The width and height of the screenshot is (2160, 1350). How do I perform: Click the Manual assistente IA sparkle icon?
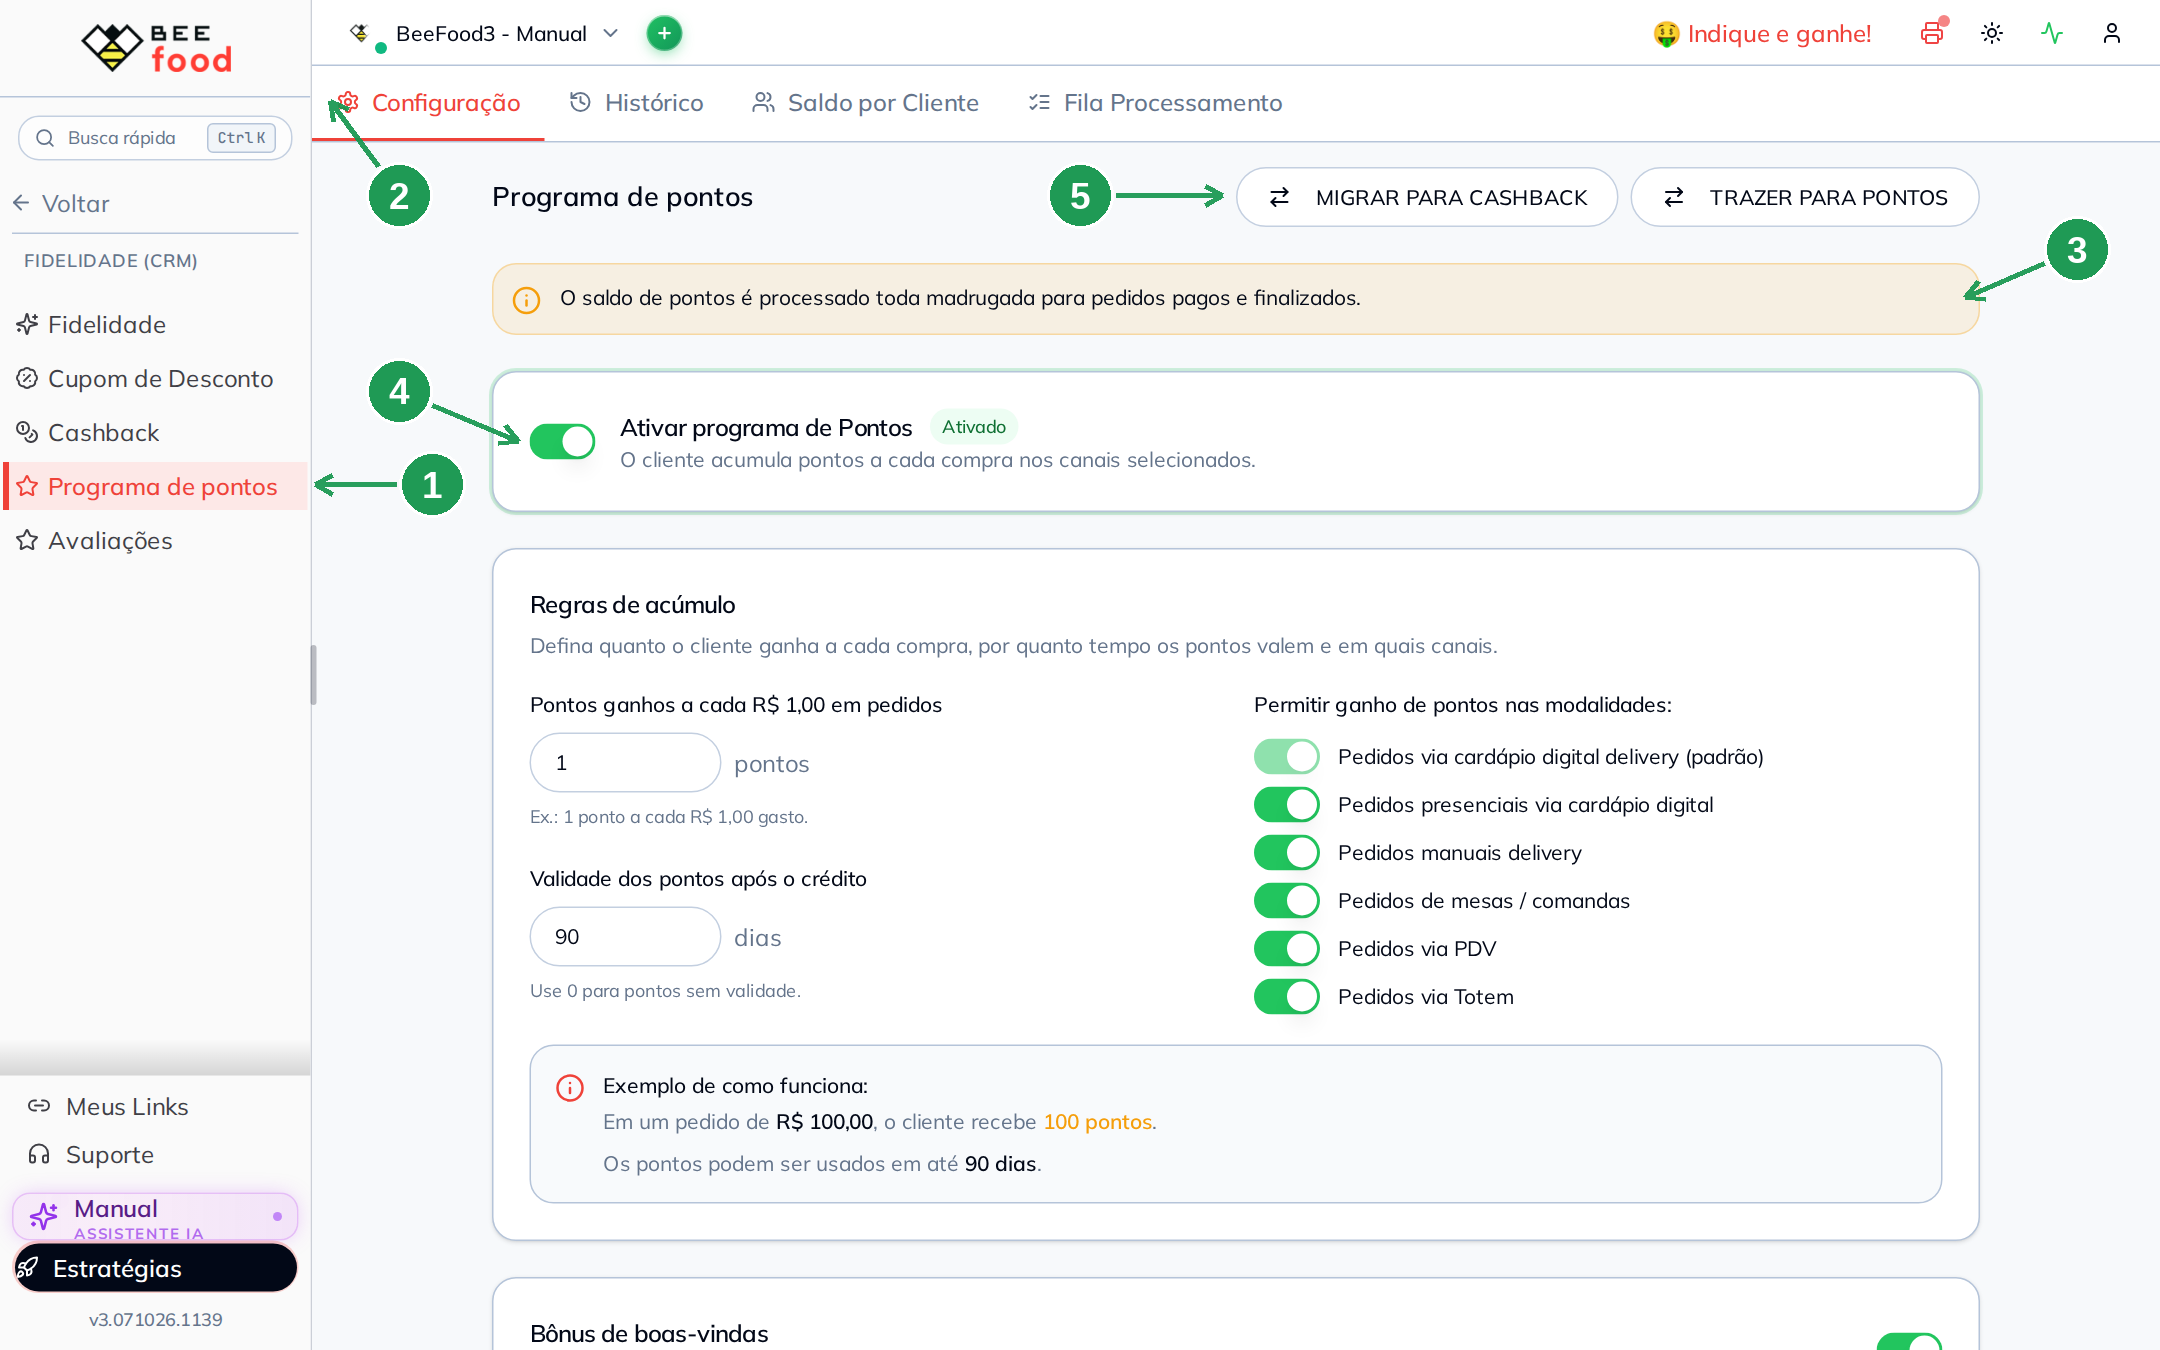44,1216
